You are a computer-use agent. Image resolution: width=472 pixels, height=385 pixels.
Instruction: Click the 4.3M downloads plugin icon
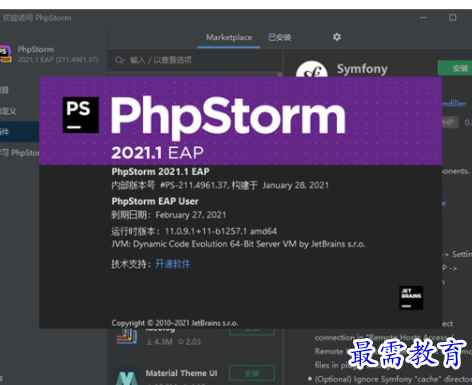(127, 337)
